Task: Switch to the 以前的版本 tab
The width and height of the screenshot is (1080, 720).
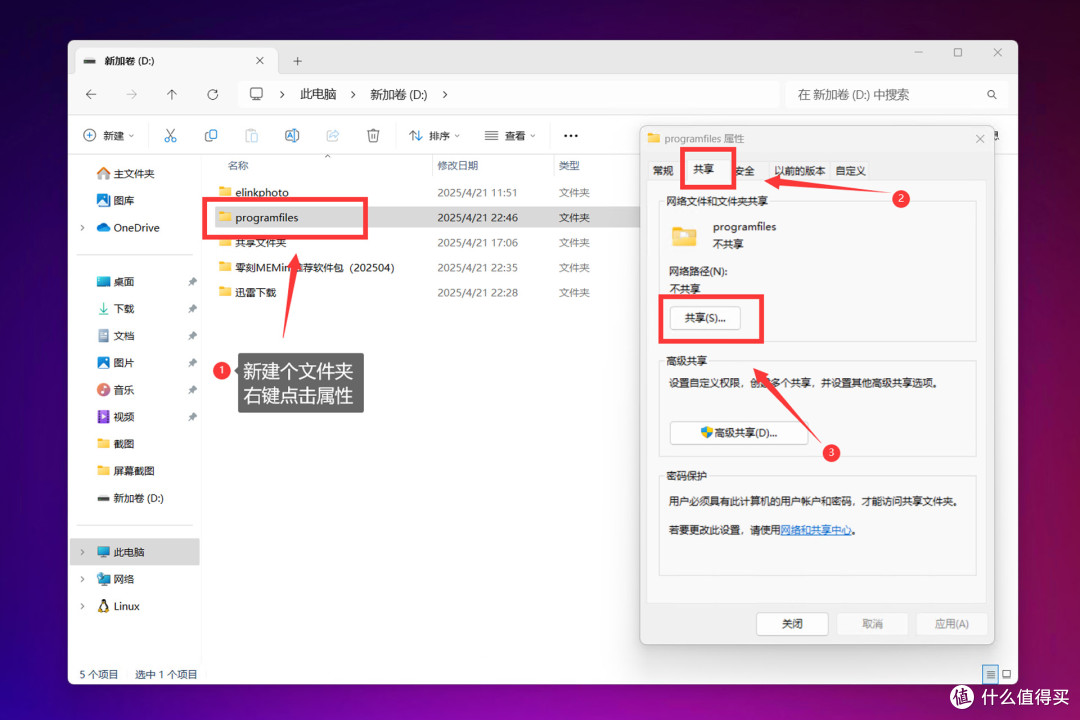Action: click(799, 171)
